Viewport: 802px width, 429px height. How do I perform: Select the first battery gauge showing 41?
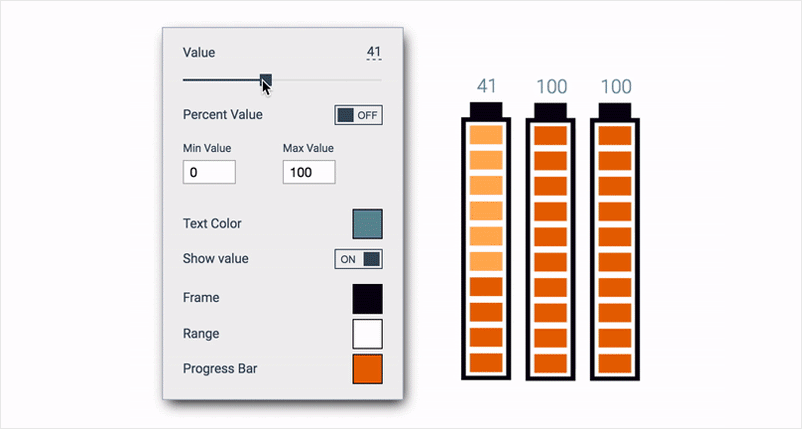(486, 248)
